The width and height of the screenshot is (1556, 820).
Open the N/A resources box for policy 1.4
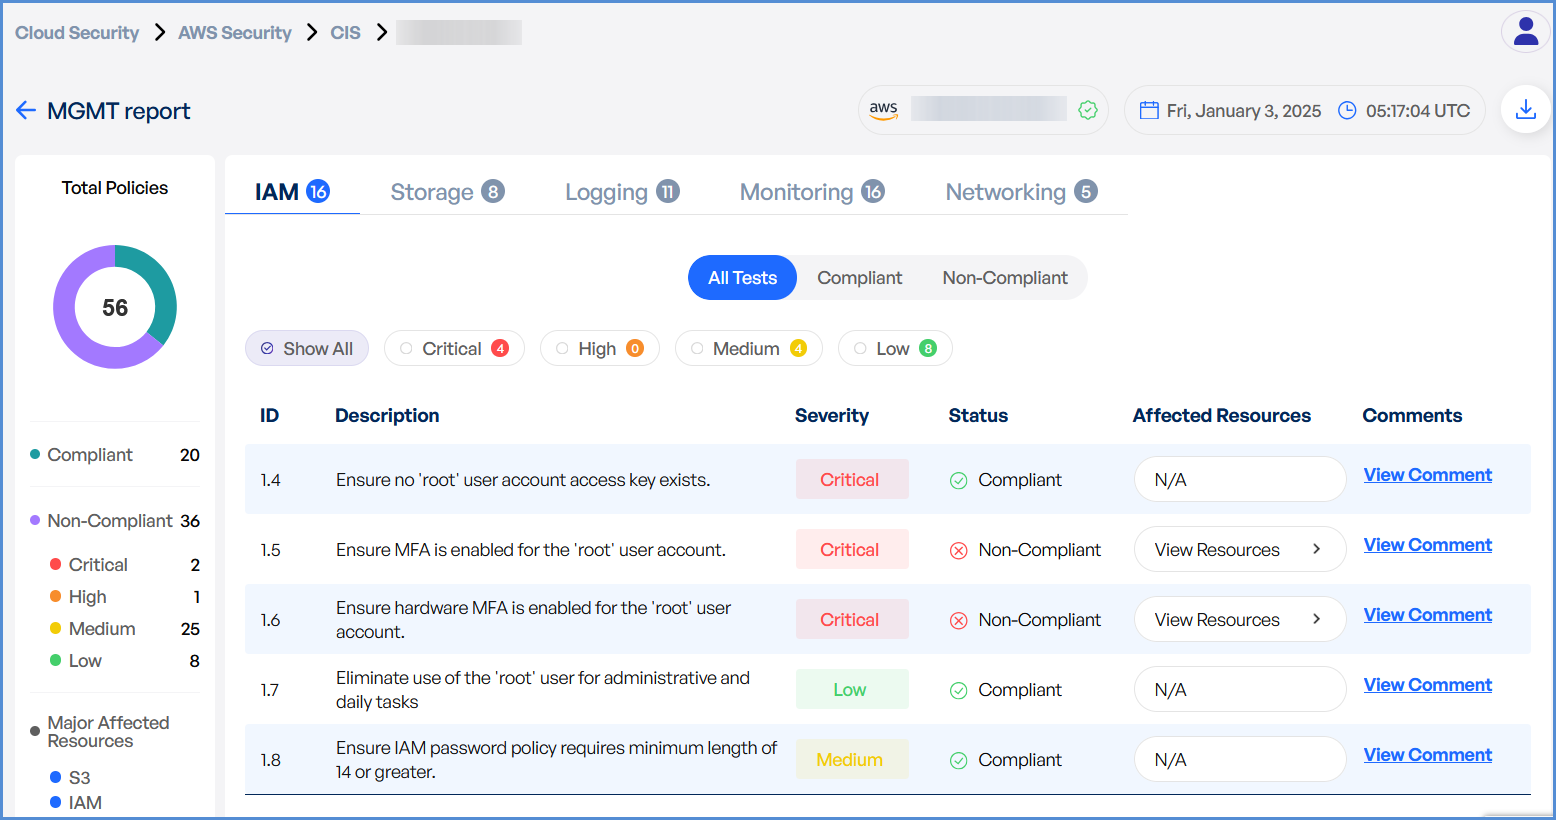coord(1239,480)
